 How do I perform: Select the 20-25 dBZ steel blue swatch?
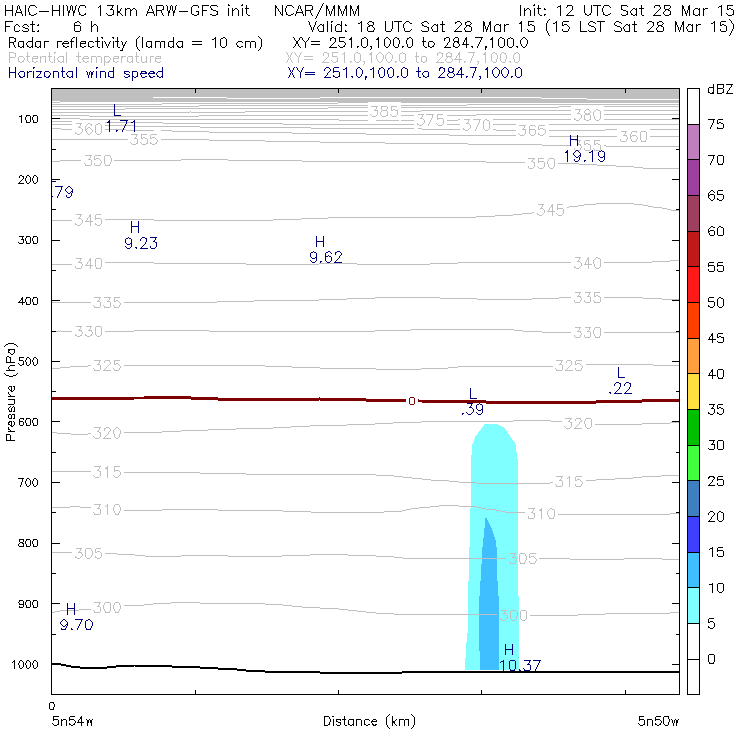click(x=693, y=498)
